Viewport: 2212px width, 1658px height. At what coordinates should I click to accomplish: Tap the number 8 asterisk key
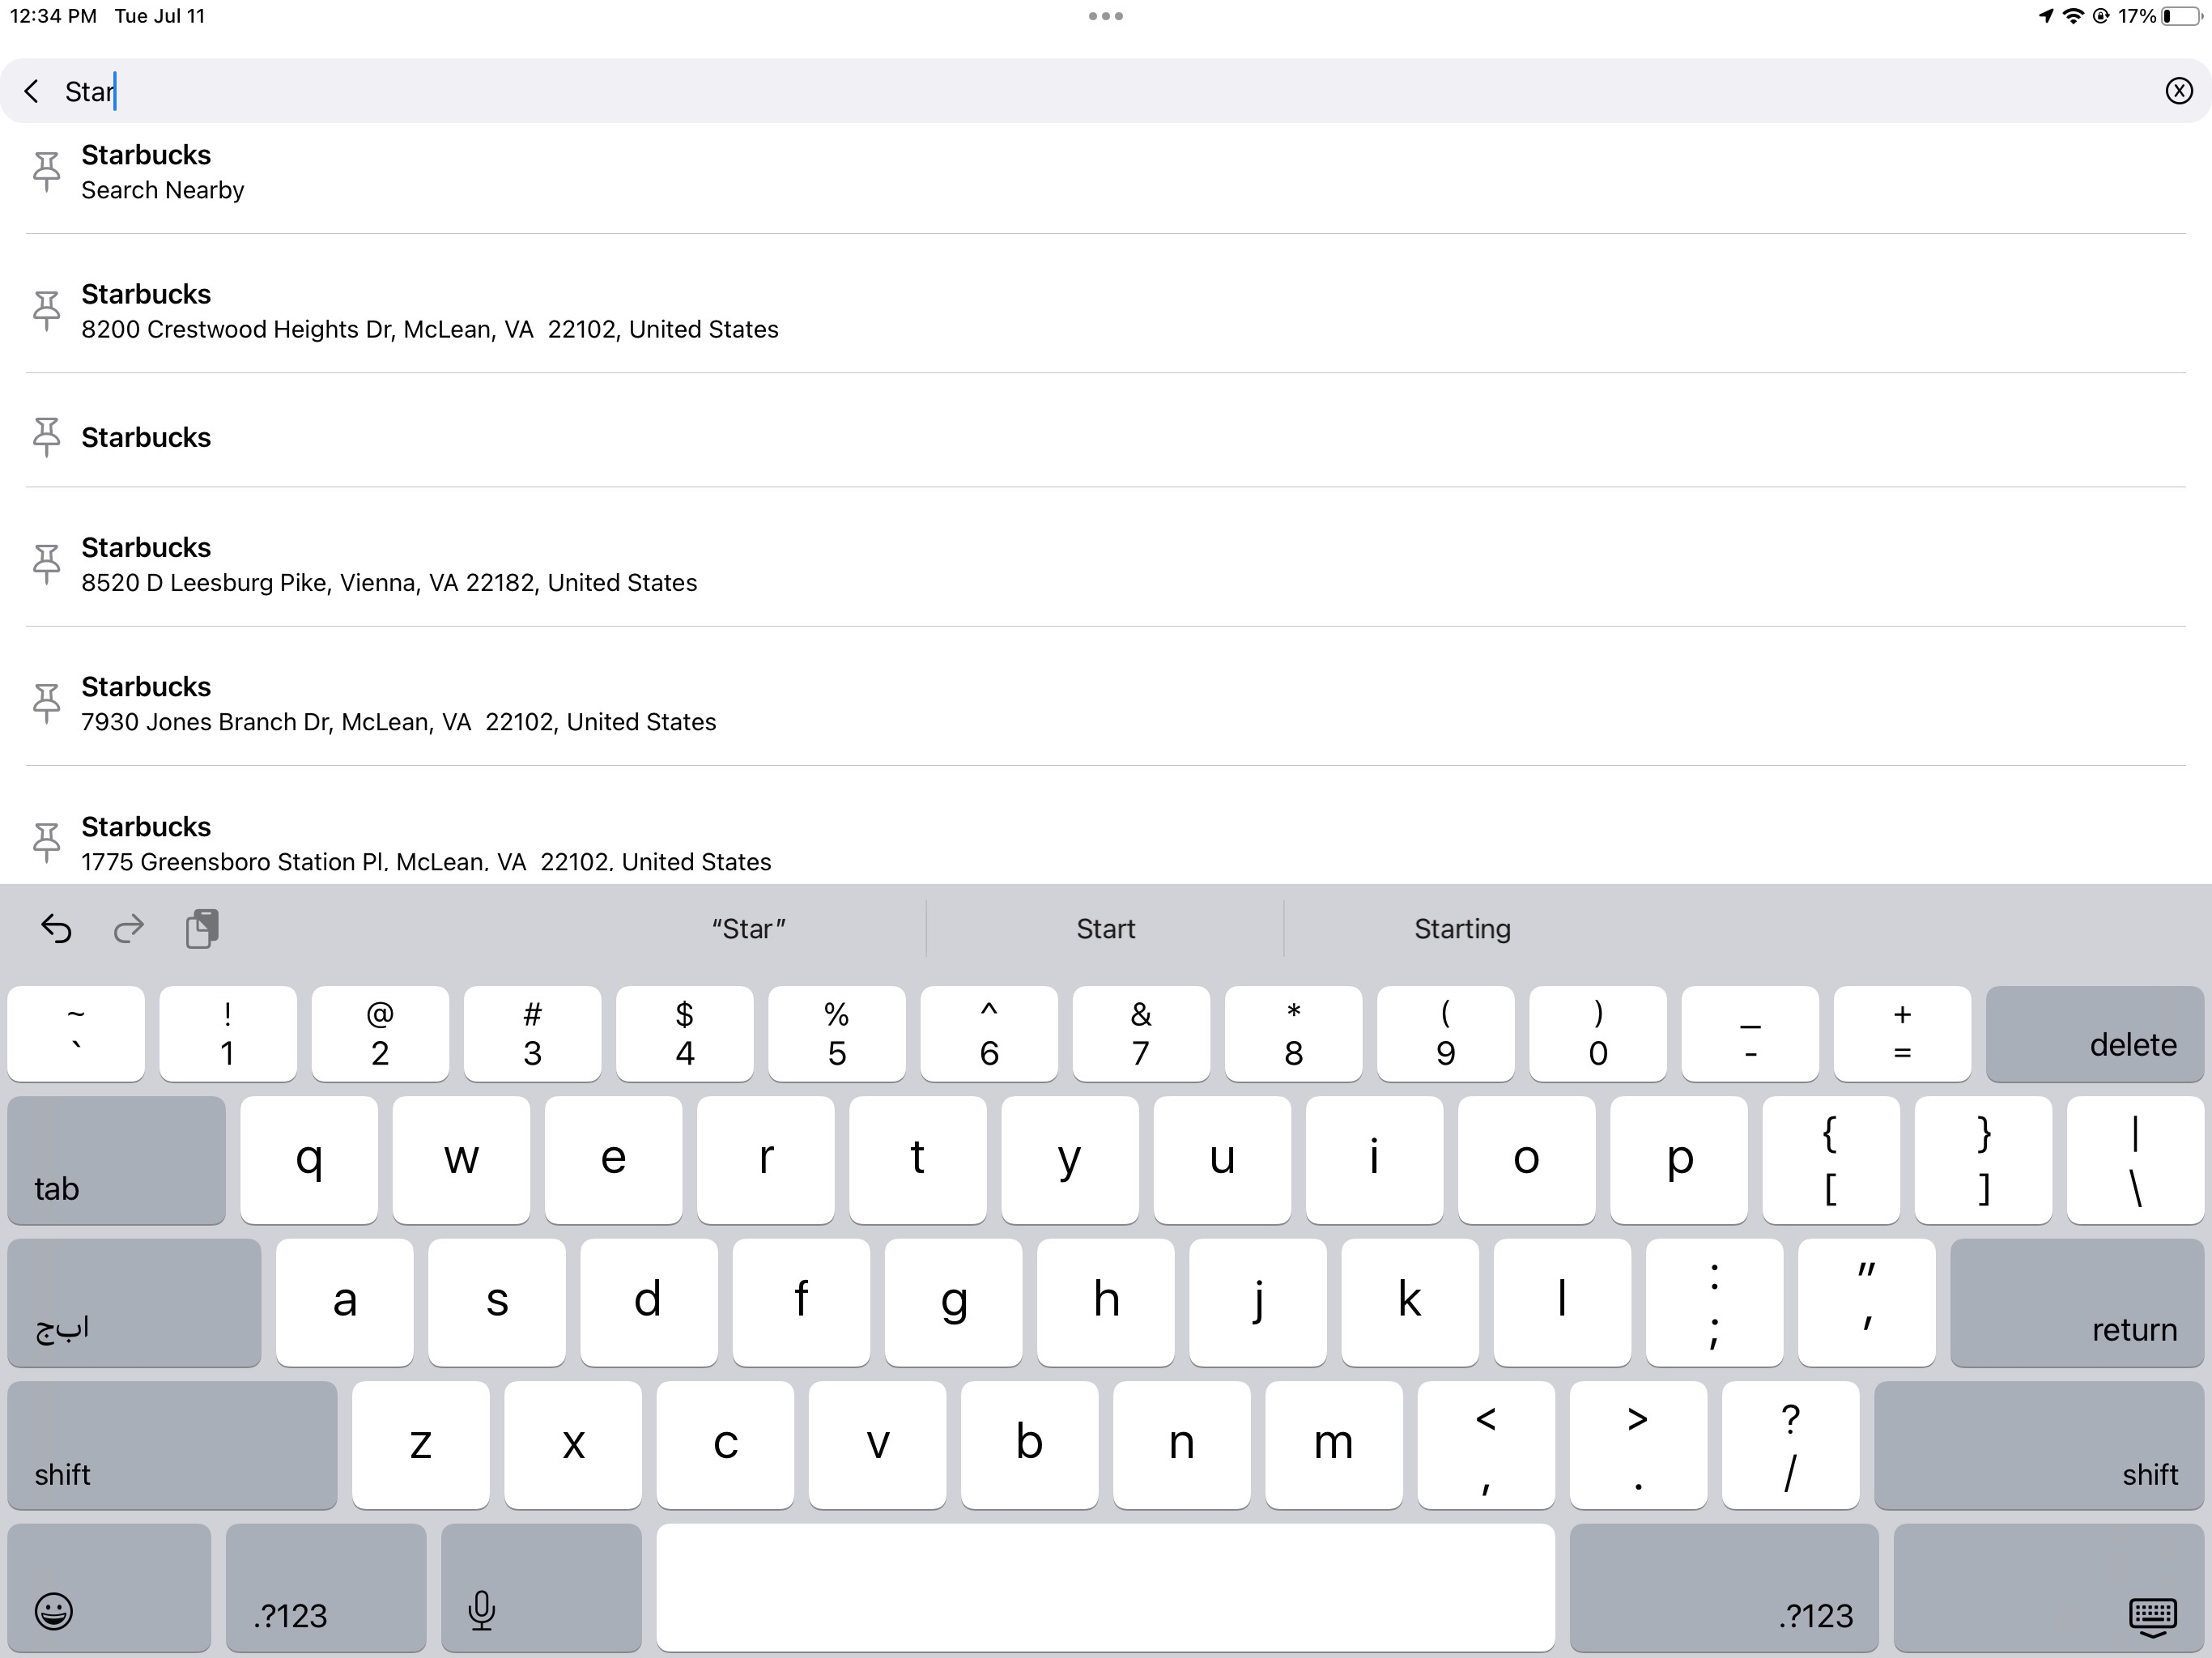[x=1293, y=1034]
